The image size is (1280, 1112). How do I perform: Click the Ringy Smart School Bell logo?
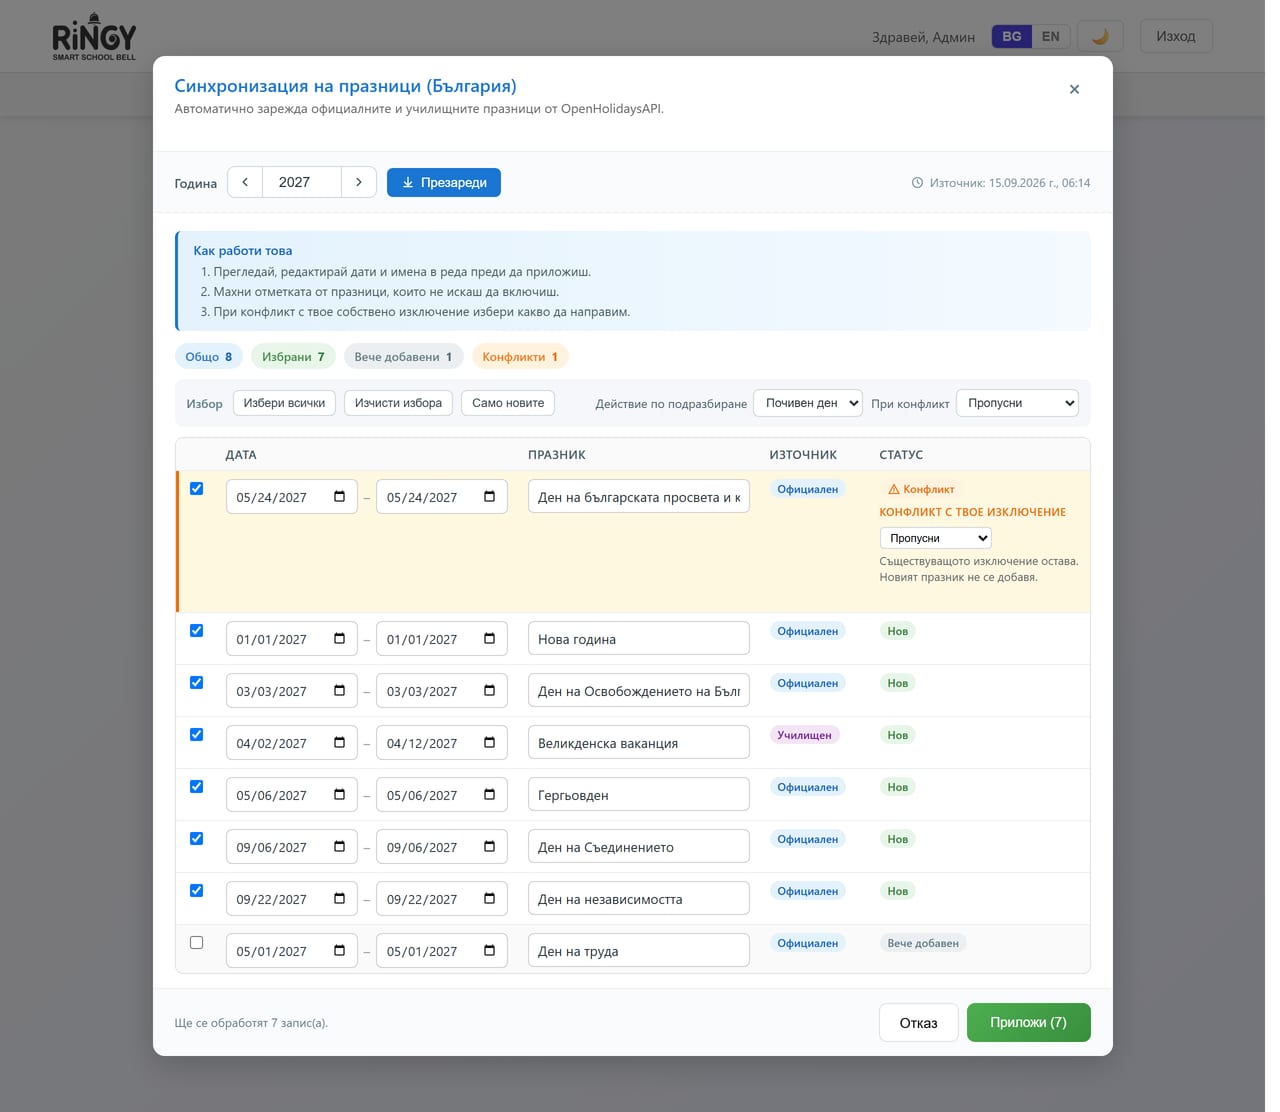point(94,37)
